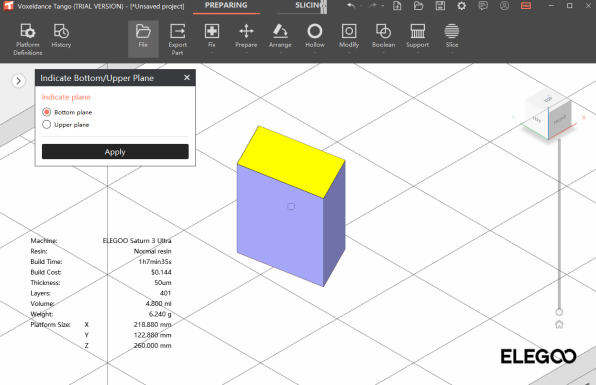Image resolution: width=596 pixels, height=385 pixels.
Task: Redo the last undone action
Action: tap(373, 6)
